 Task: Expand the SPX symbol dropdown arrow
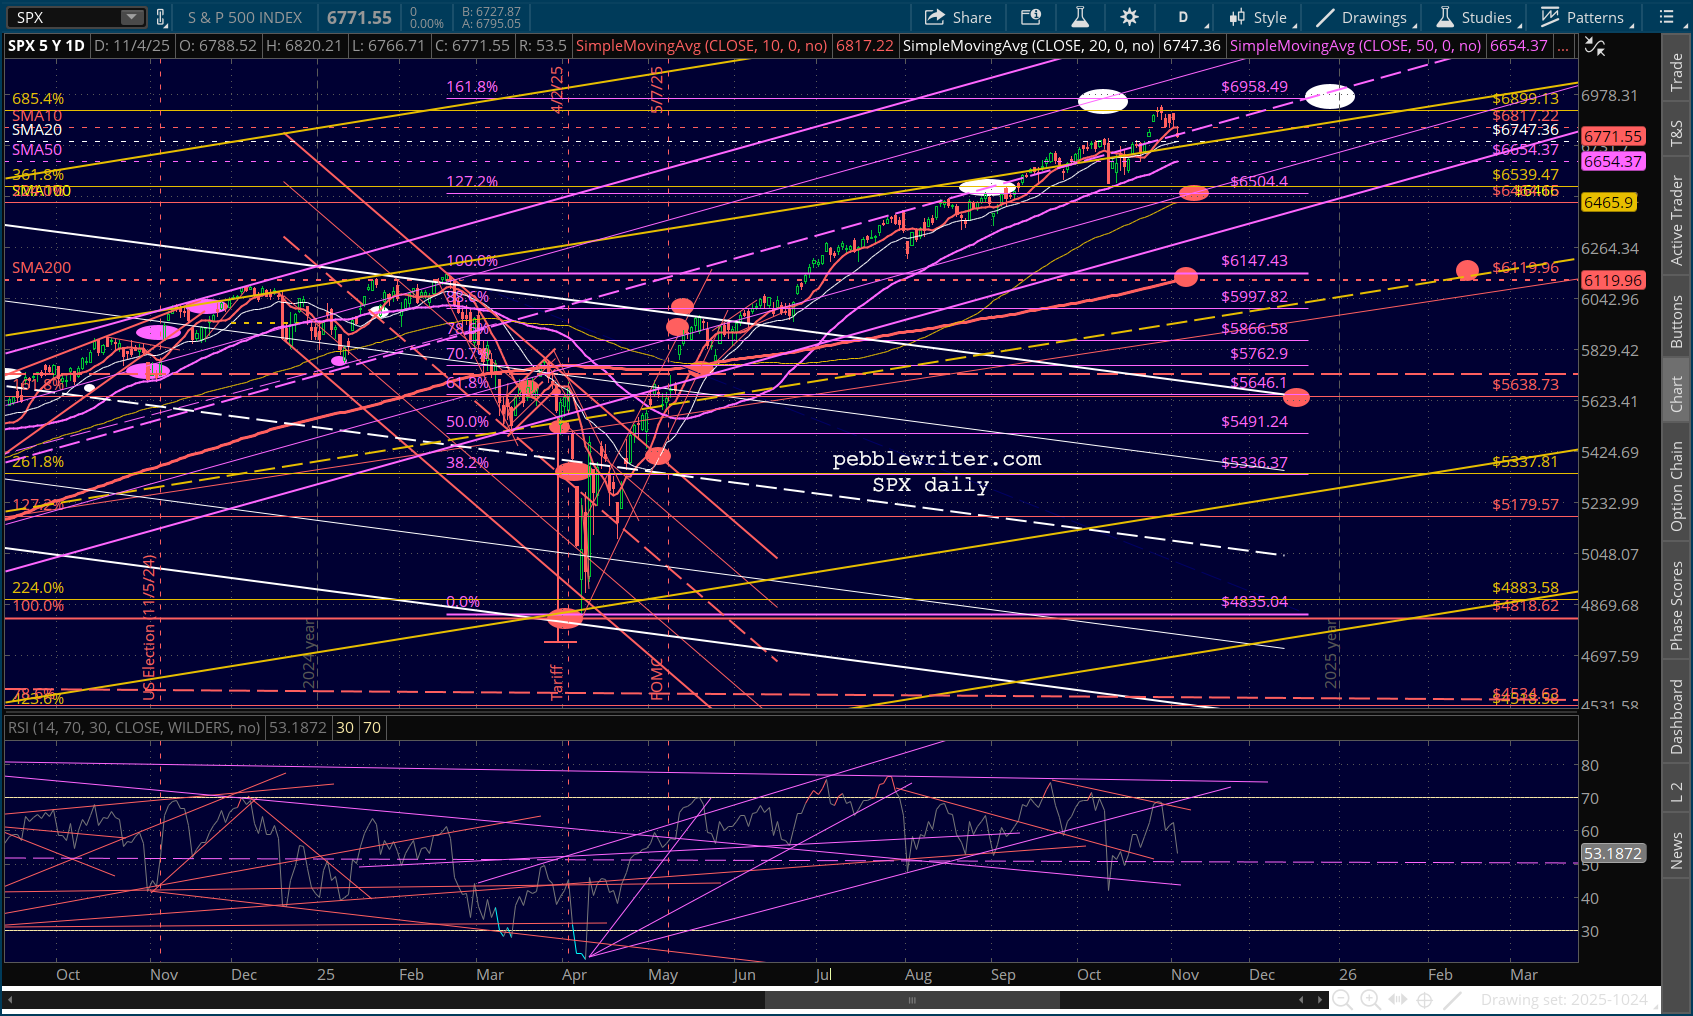[x=132, y=17]
